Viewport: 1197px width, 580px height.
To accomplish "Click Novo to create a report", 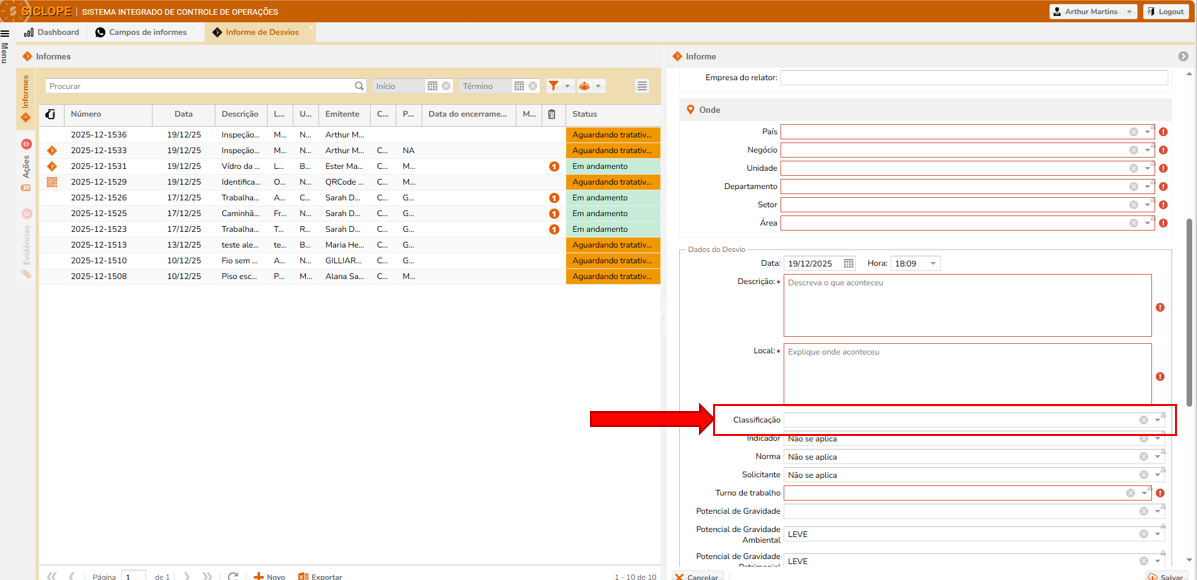I will [x=269, y=576].
